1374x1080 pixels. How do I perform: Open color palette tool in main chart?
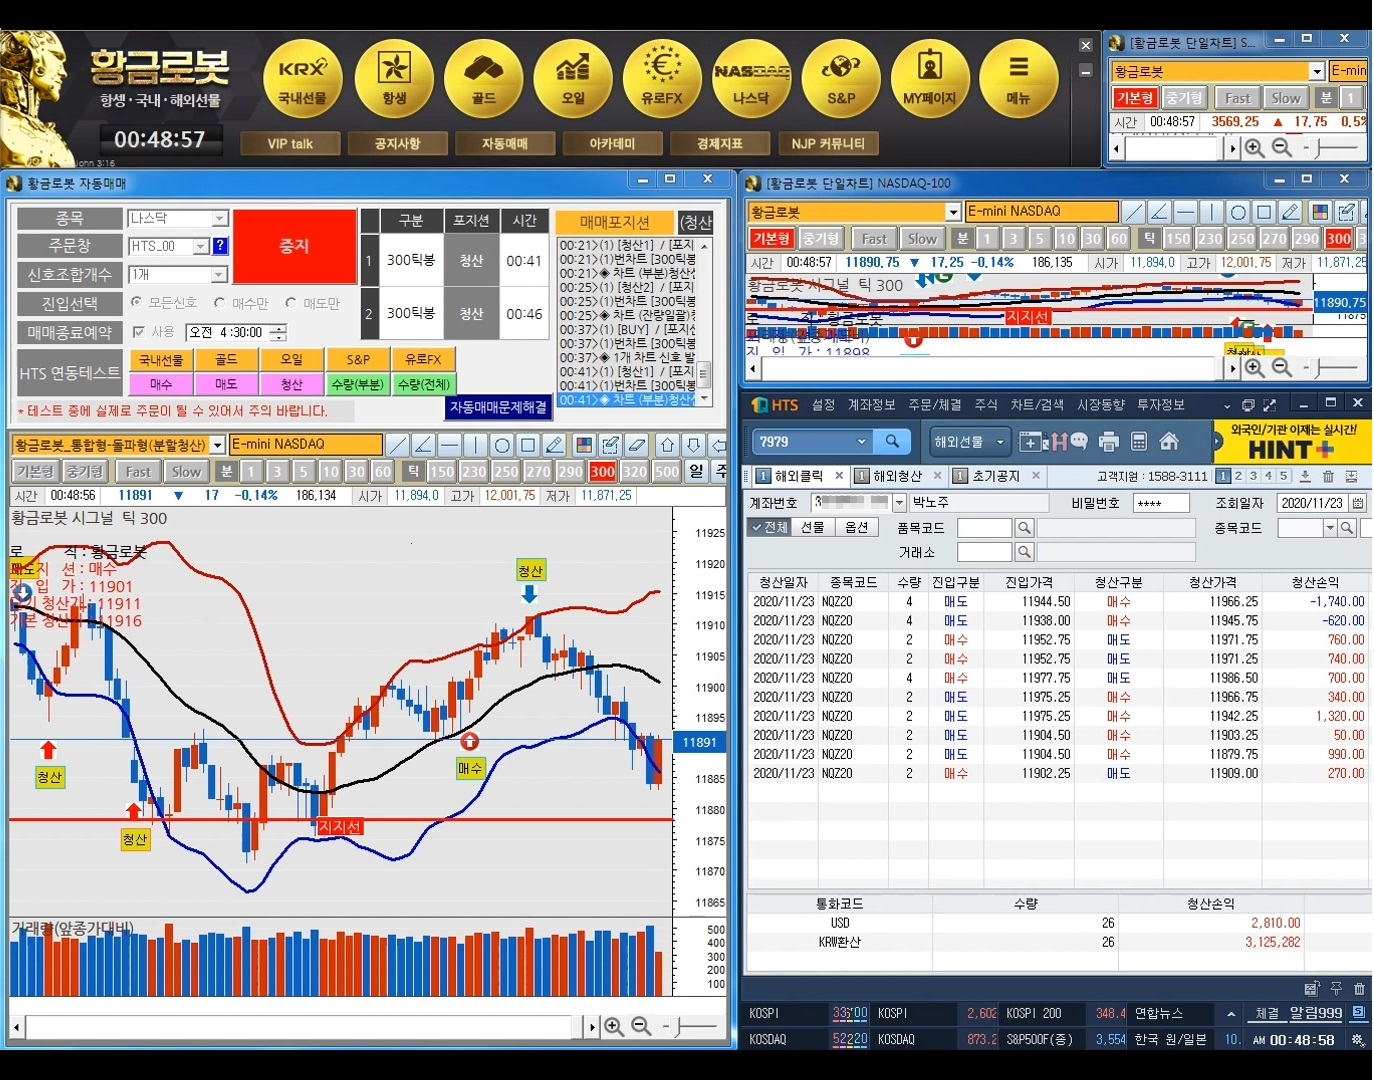click(x=584, y=445)
